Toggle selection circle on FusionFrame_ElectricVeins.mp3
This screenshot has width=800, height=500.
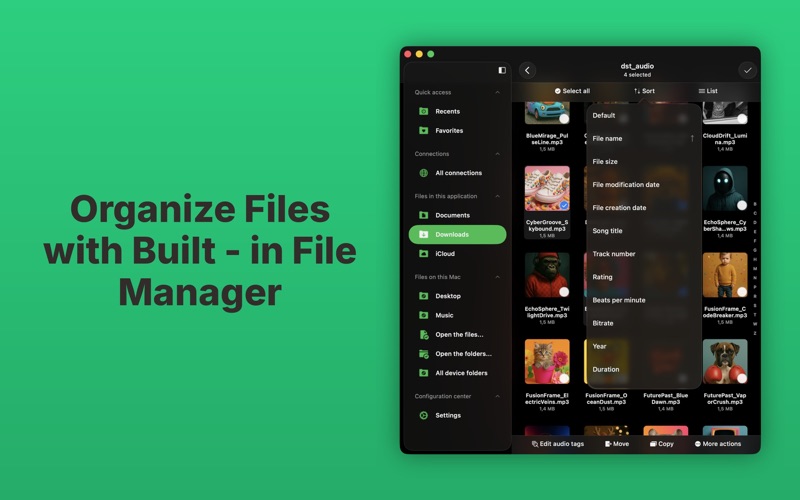(x=564, y=379)
